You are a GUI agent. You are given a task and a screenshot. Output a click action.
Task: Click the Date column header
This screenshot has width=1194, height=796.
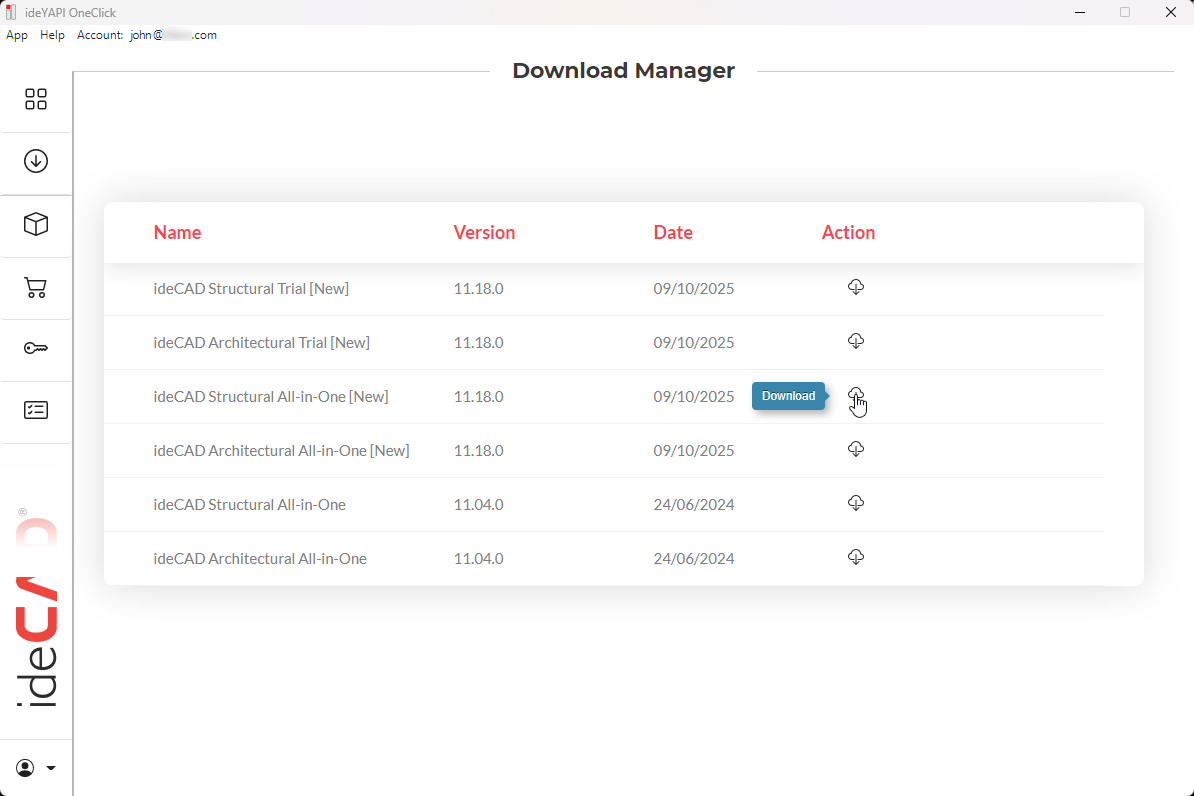(x=673, y=233)
